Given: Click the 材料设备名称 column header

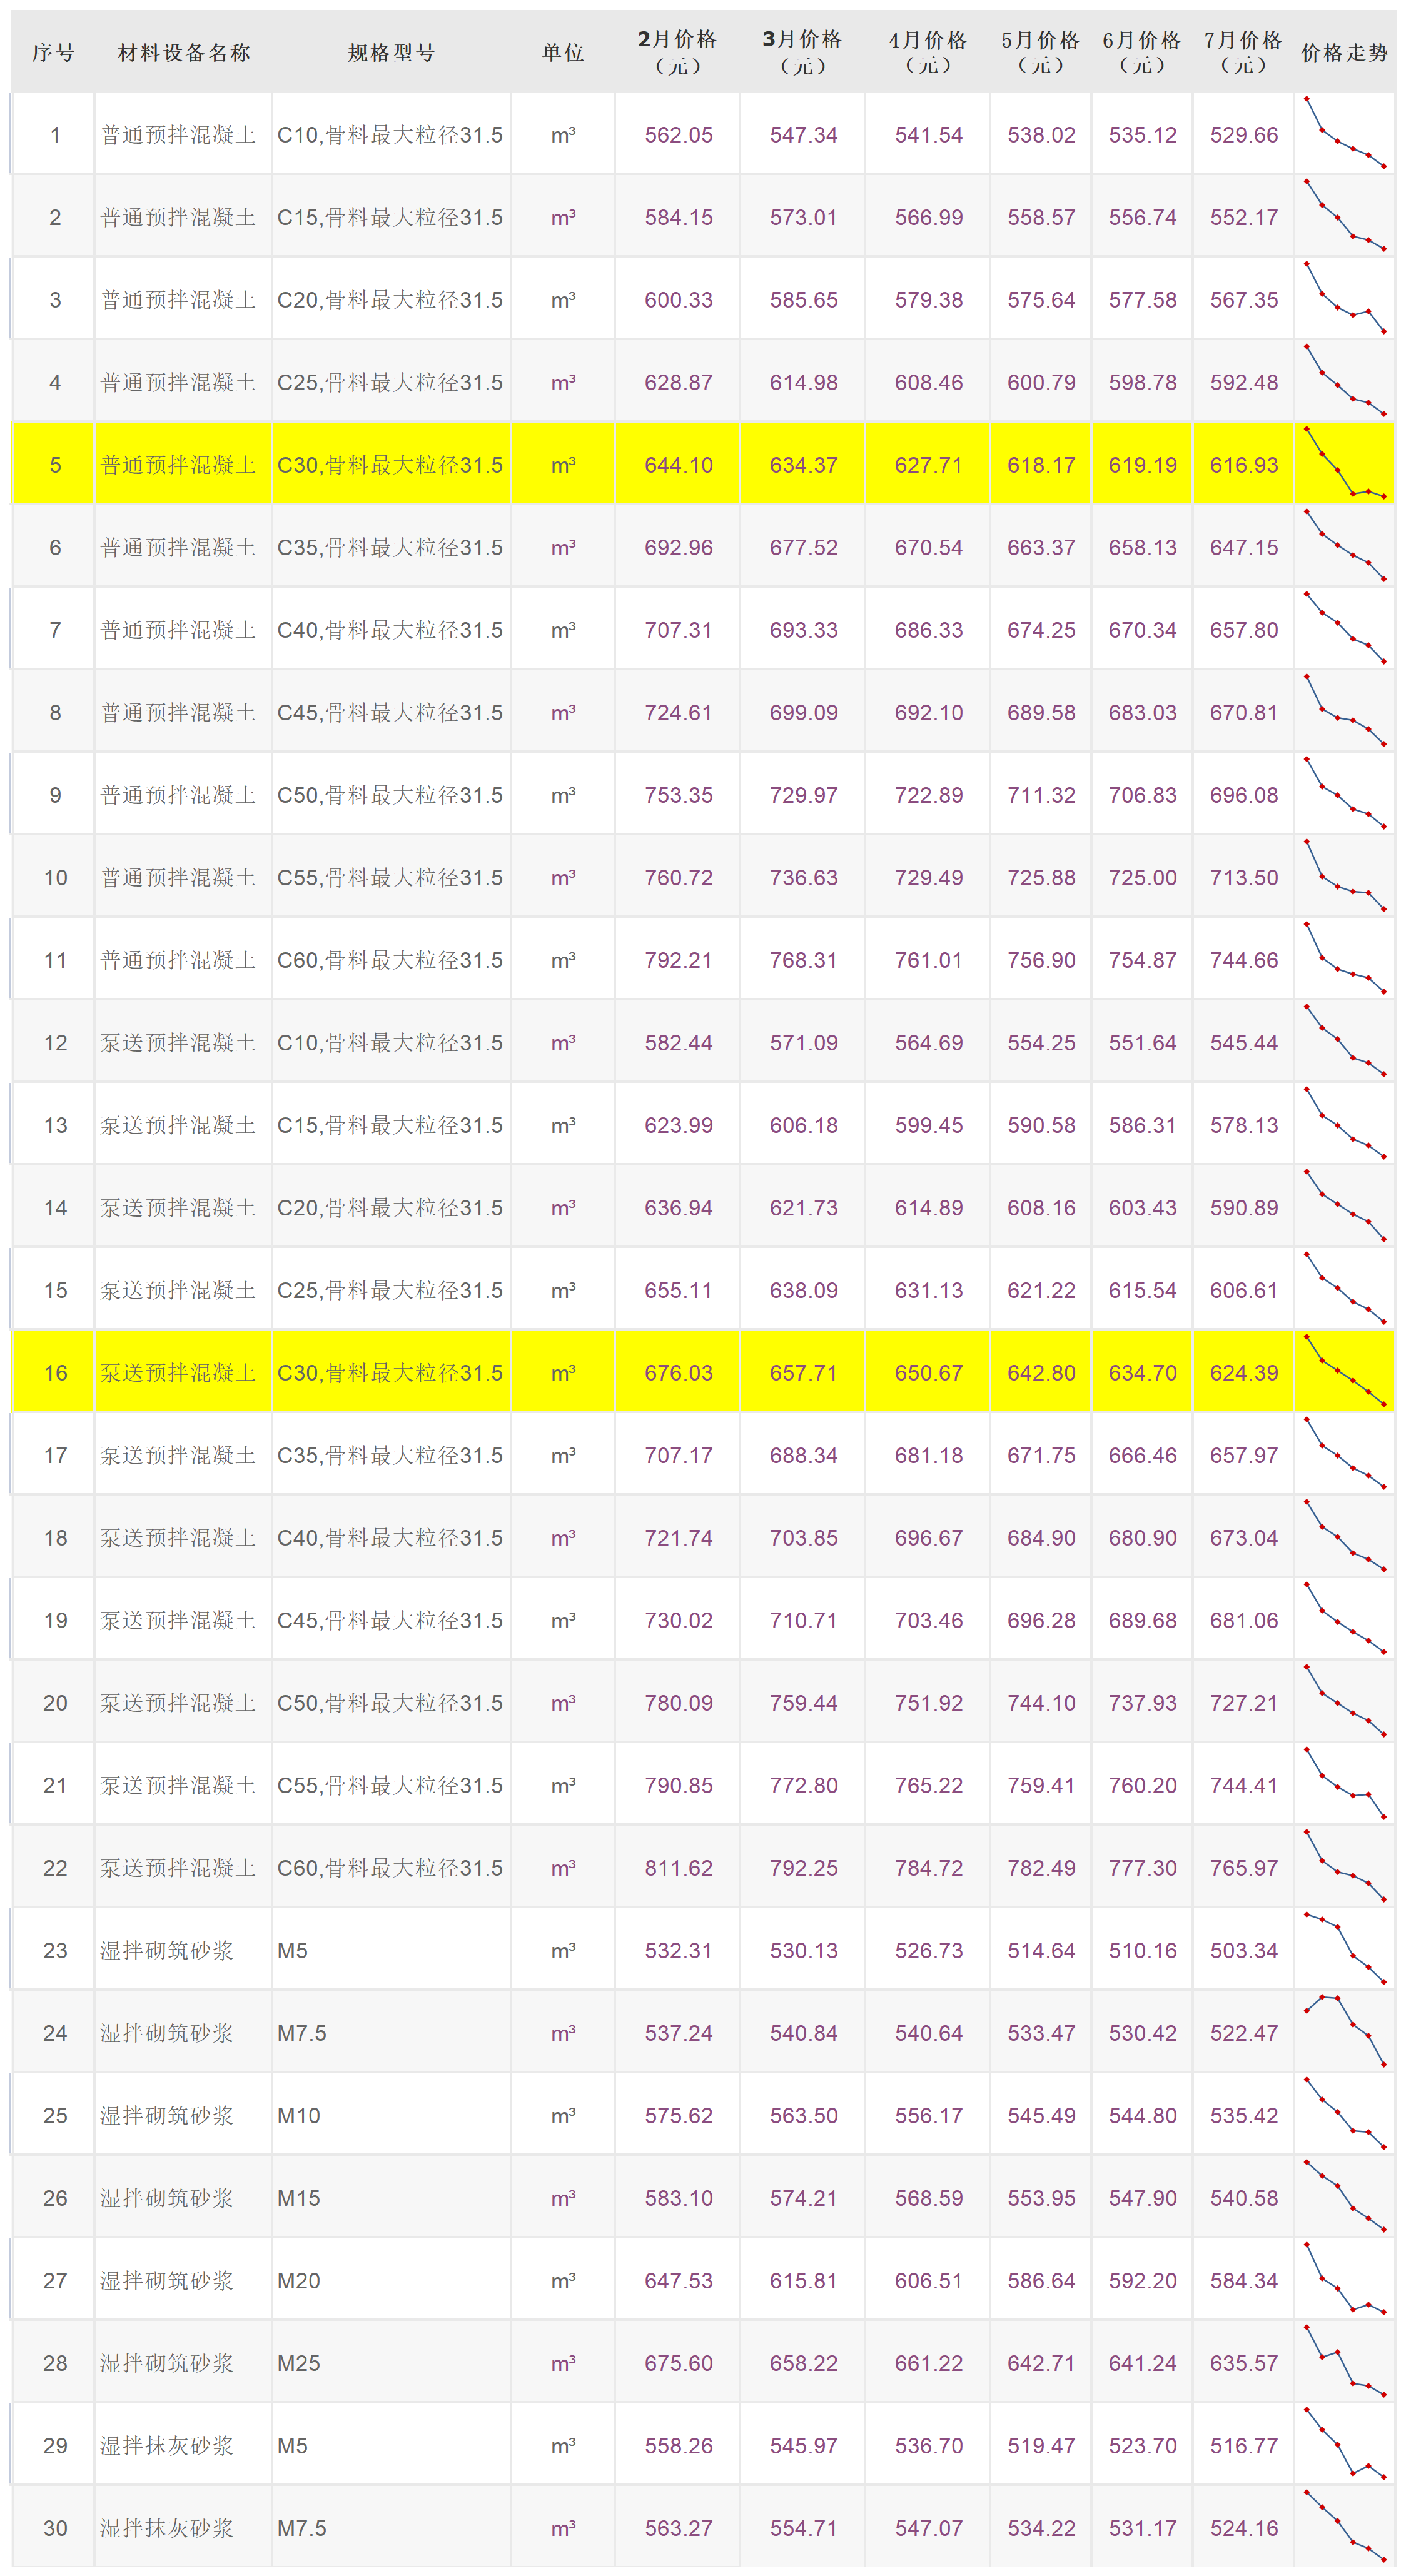Looking at the screenshot, I should pyautogui.click(x=184, y=53).
